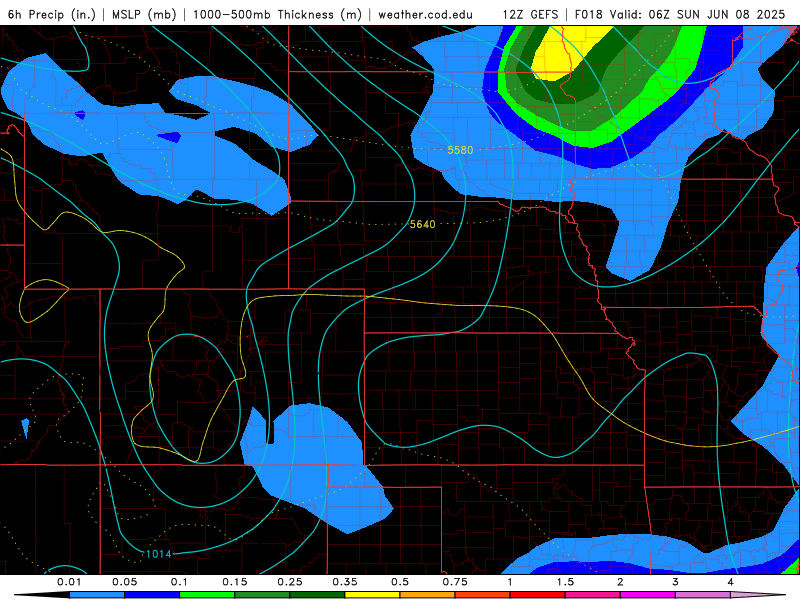Click the light blue 0.01–0.05 legend swatch
800x600 pixels.
point(97,595)
